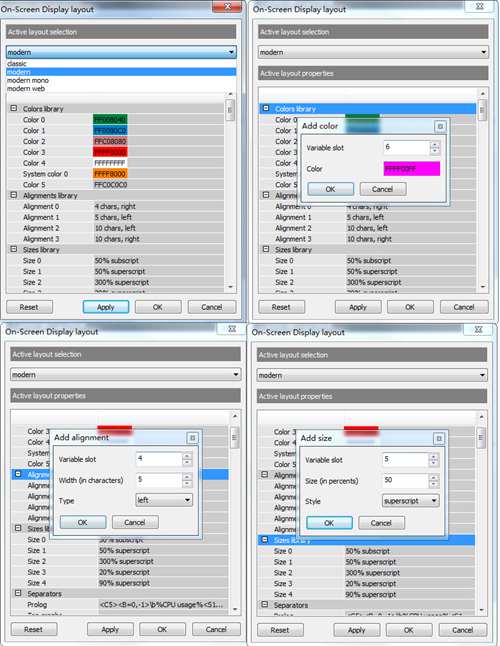This screenshot has width=500, height=646.
Task: Click OK in the Add color dialog
Action: [x=330, y=189]
